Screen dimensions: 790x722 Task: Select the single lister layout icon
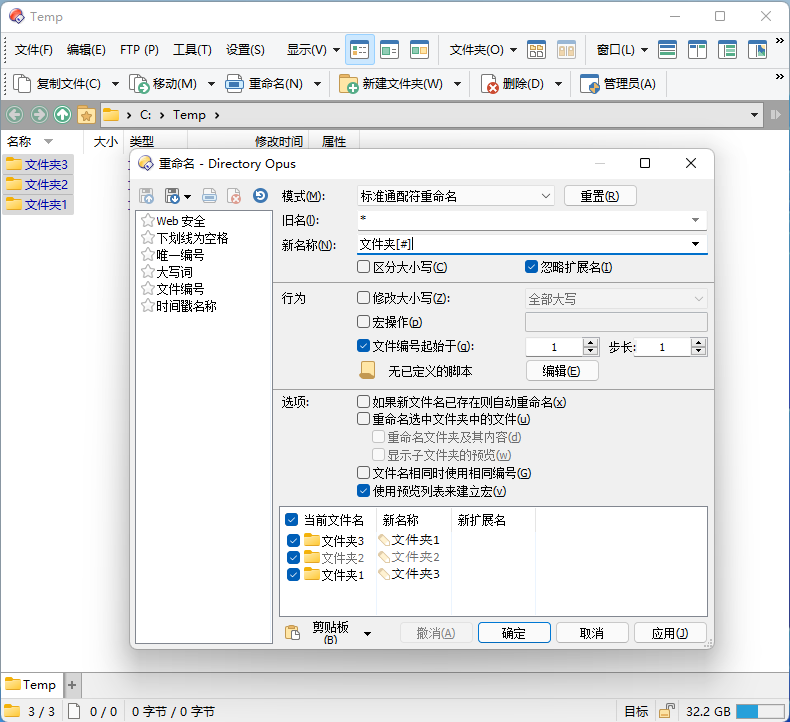pos(668,50)
